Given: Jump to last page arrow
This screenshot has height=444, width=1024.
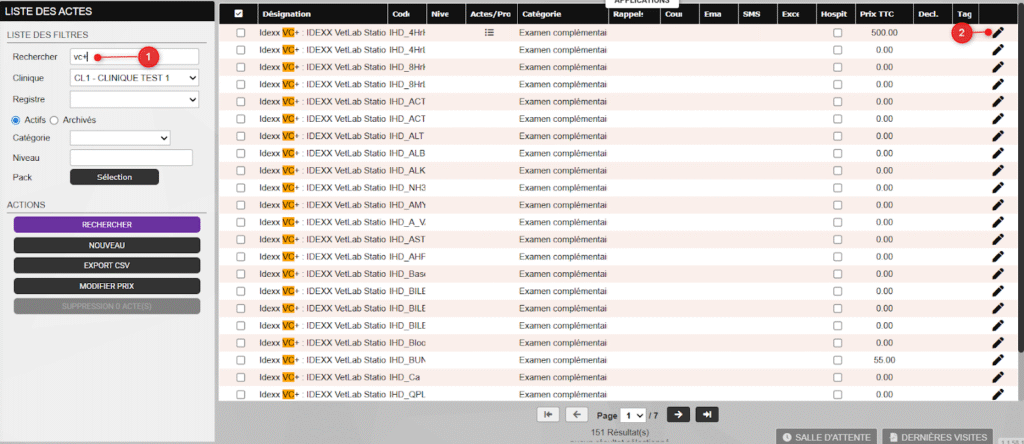Looking at the screenshot, I should pyautogui.click(x=707, y=414).
